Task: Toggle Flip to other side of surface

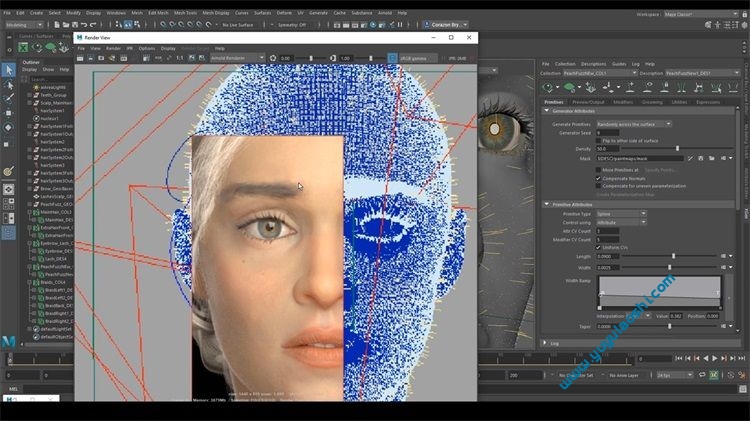Action: point(598,141)
